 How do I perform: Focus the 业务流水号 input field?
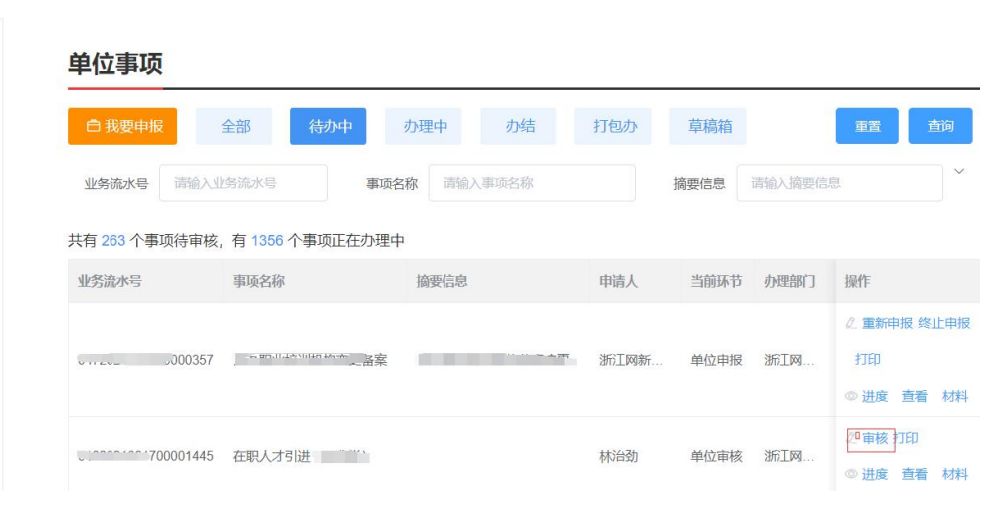[x=243, y=183]
